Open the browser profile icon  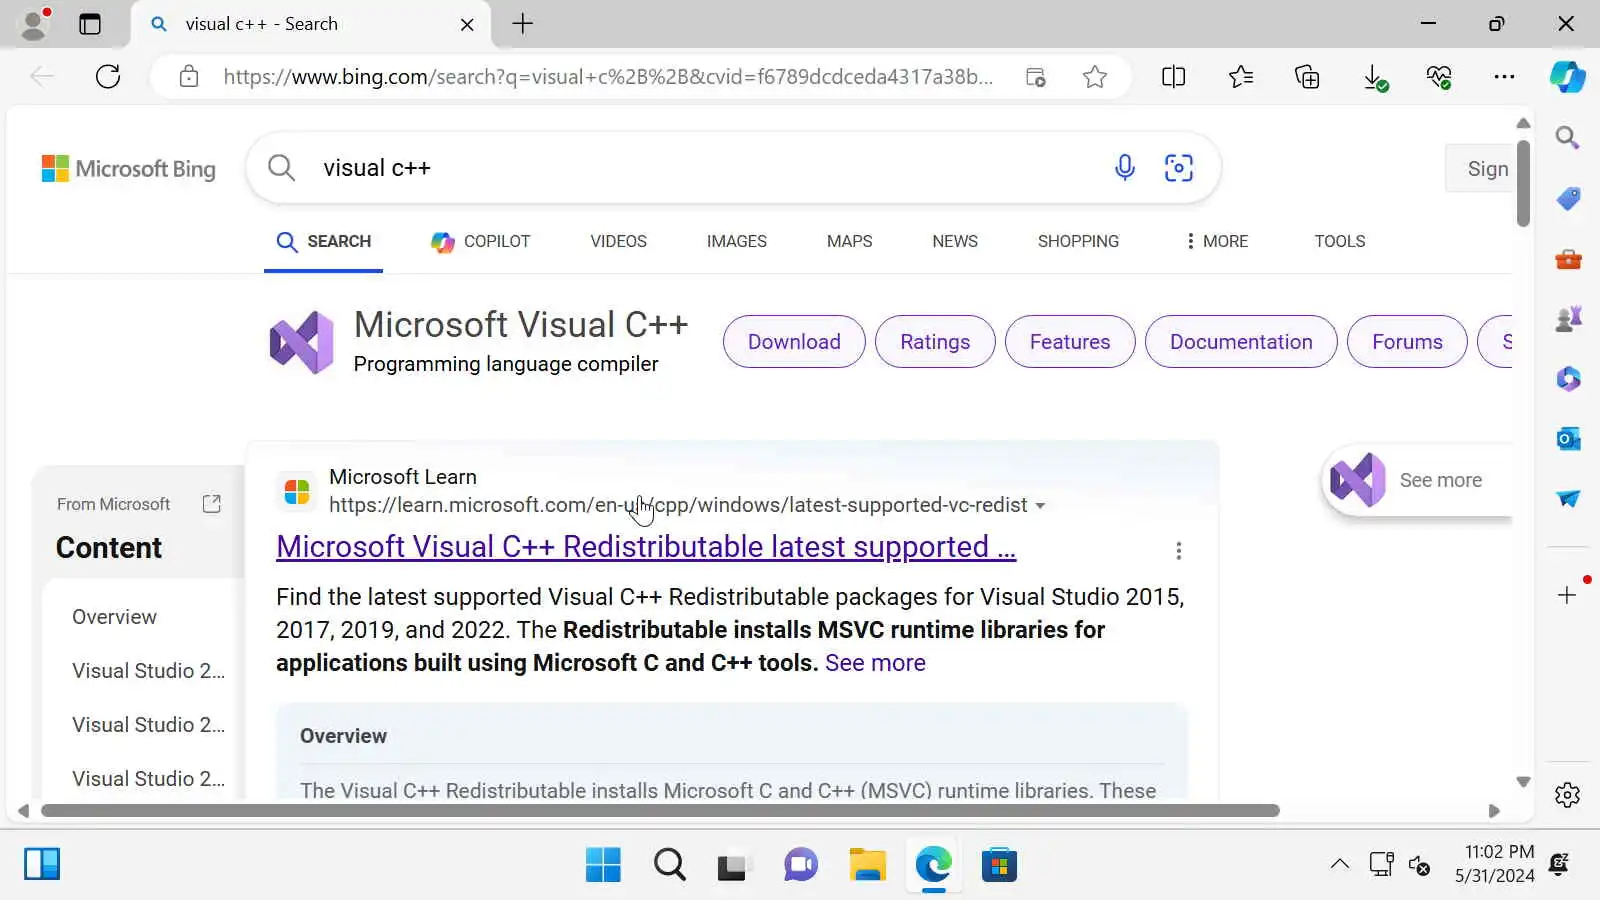click(x=35, y=24)
